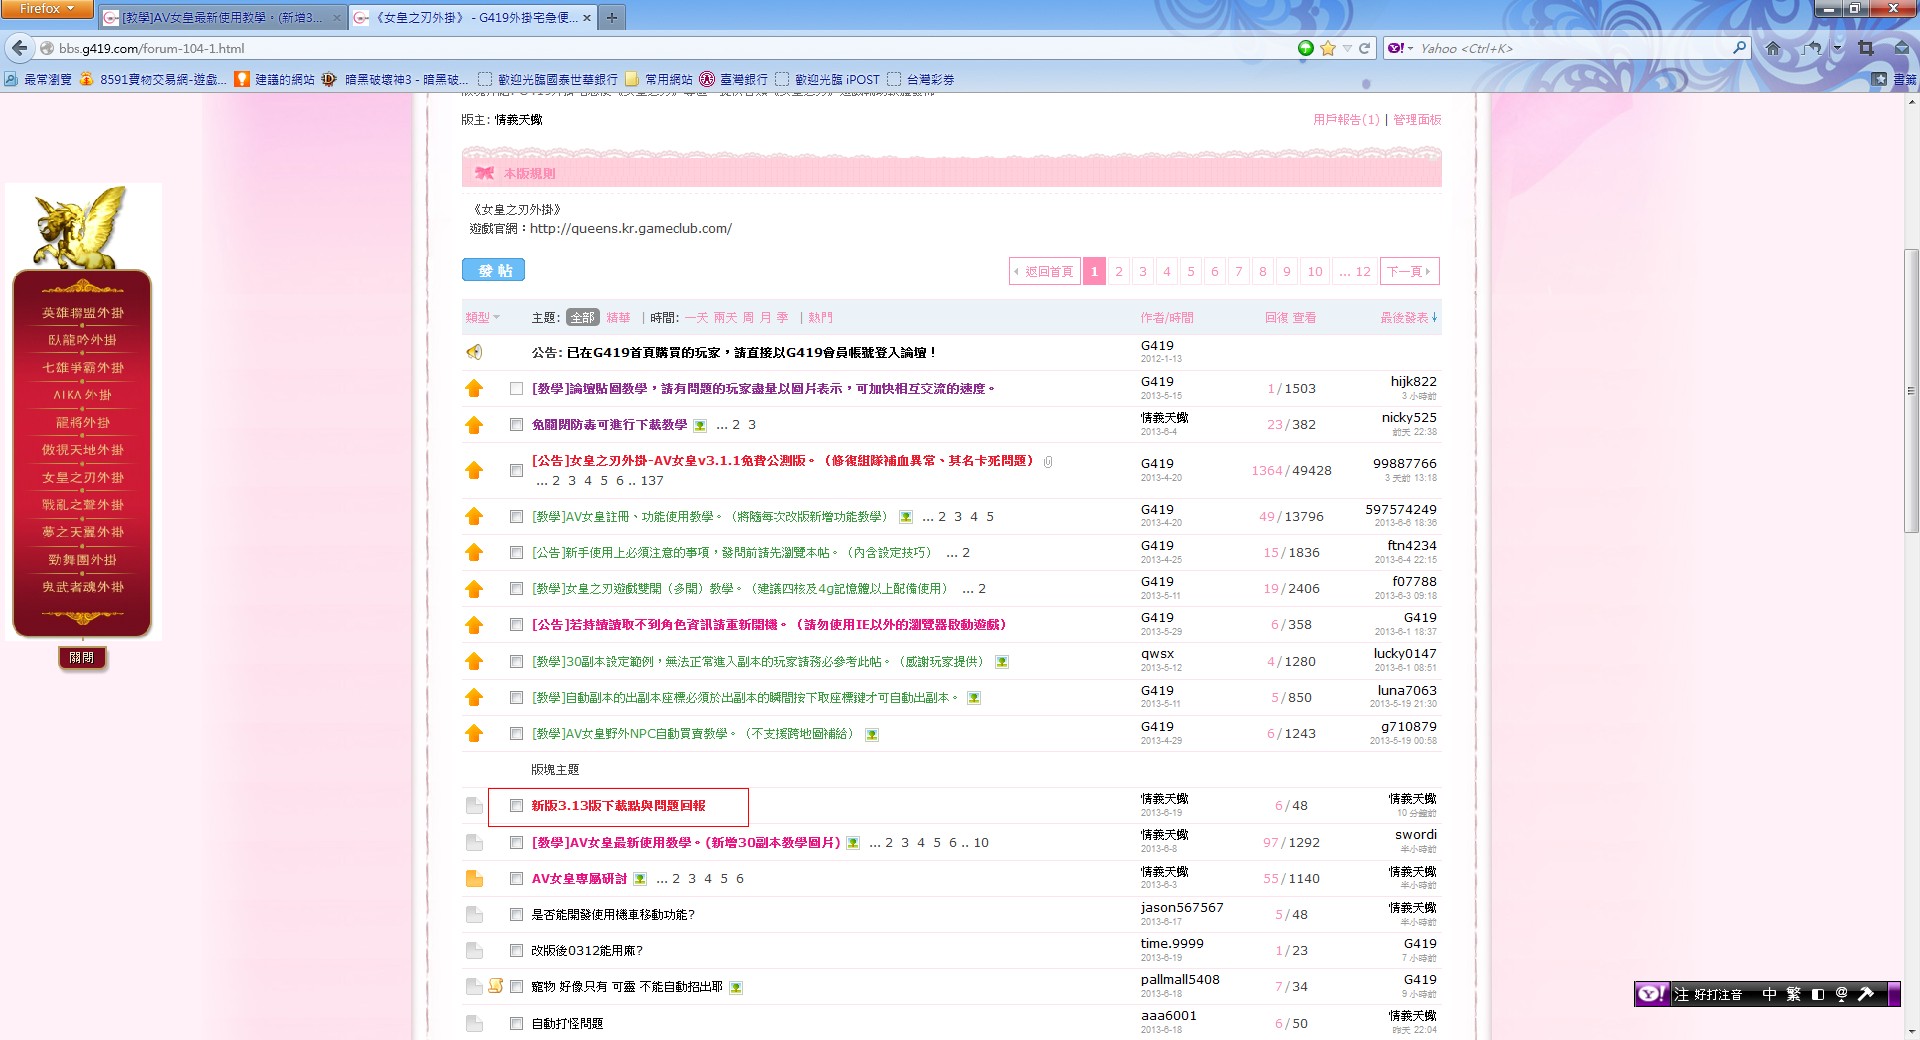Open the Firefox menu dropdown
Screen dimensions: 1920x1040
click(x=47, y=9)
